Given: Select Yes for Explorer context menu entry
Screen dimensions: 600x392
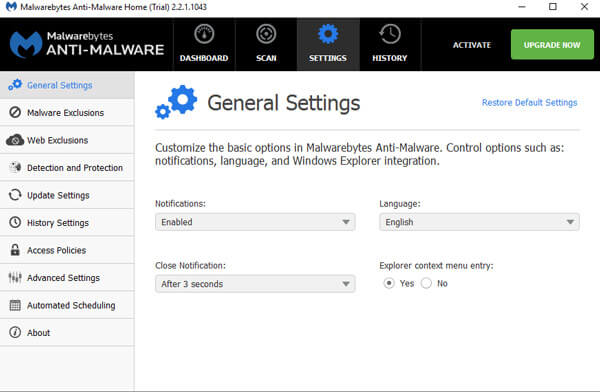Looking at the screenshot, I should [389, 283].
